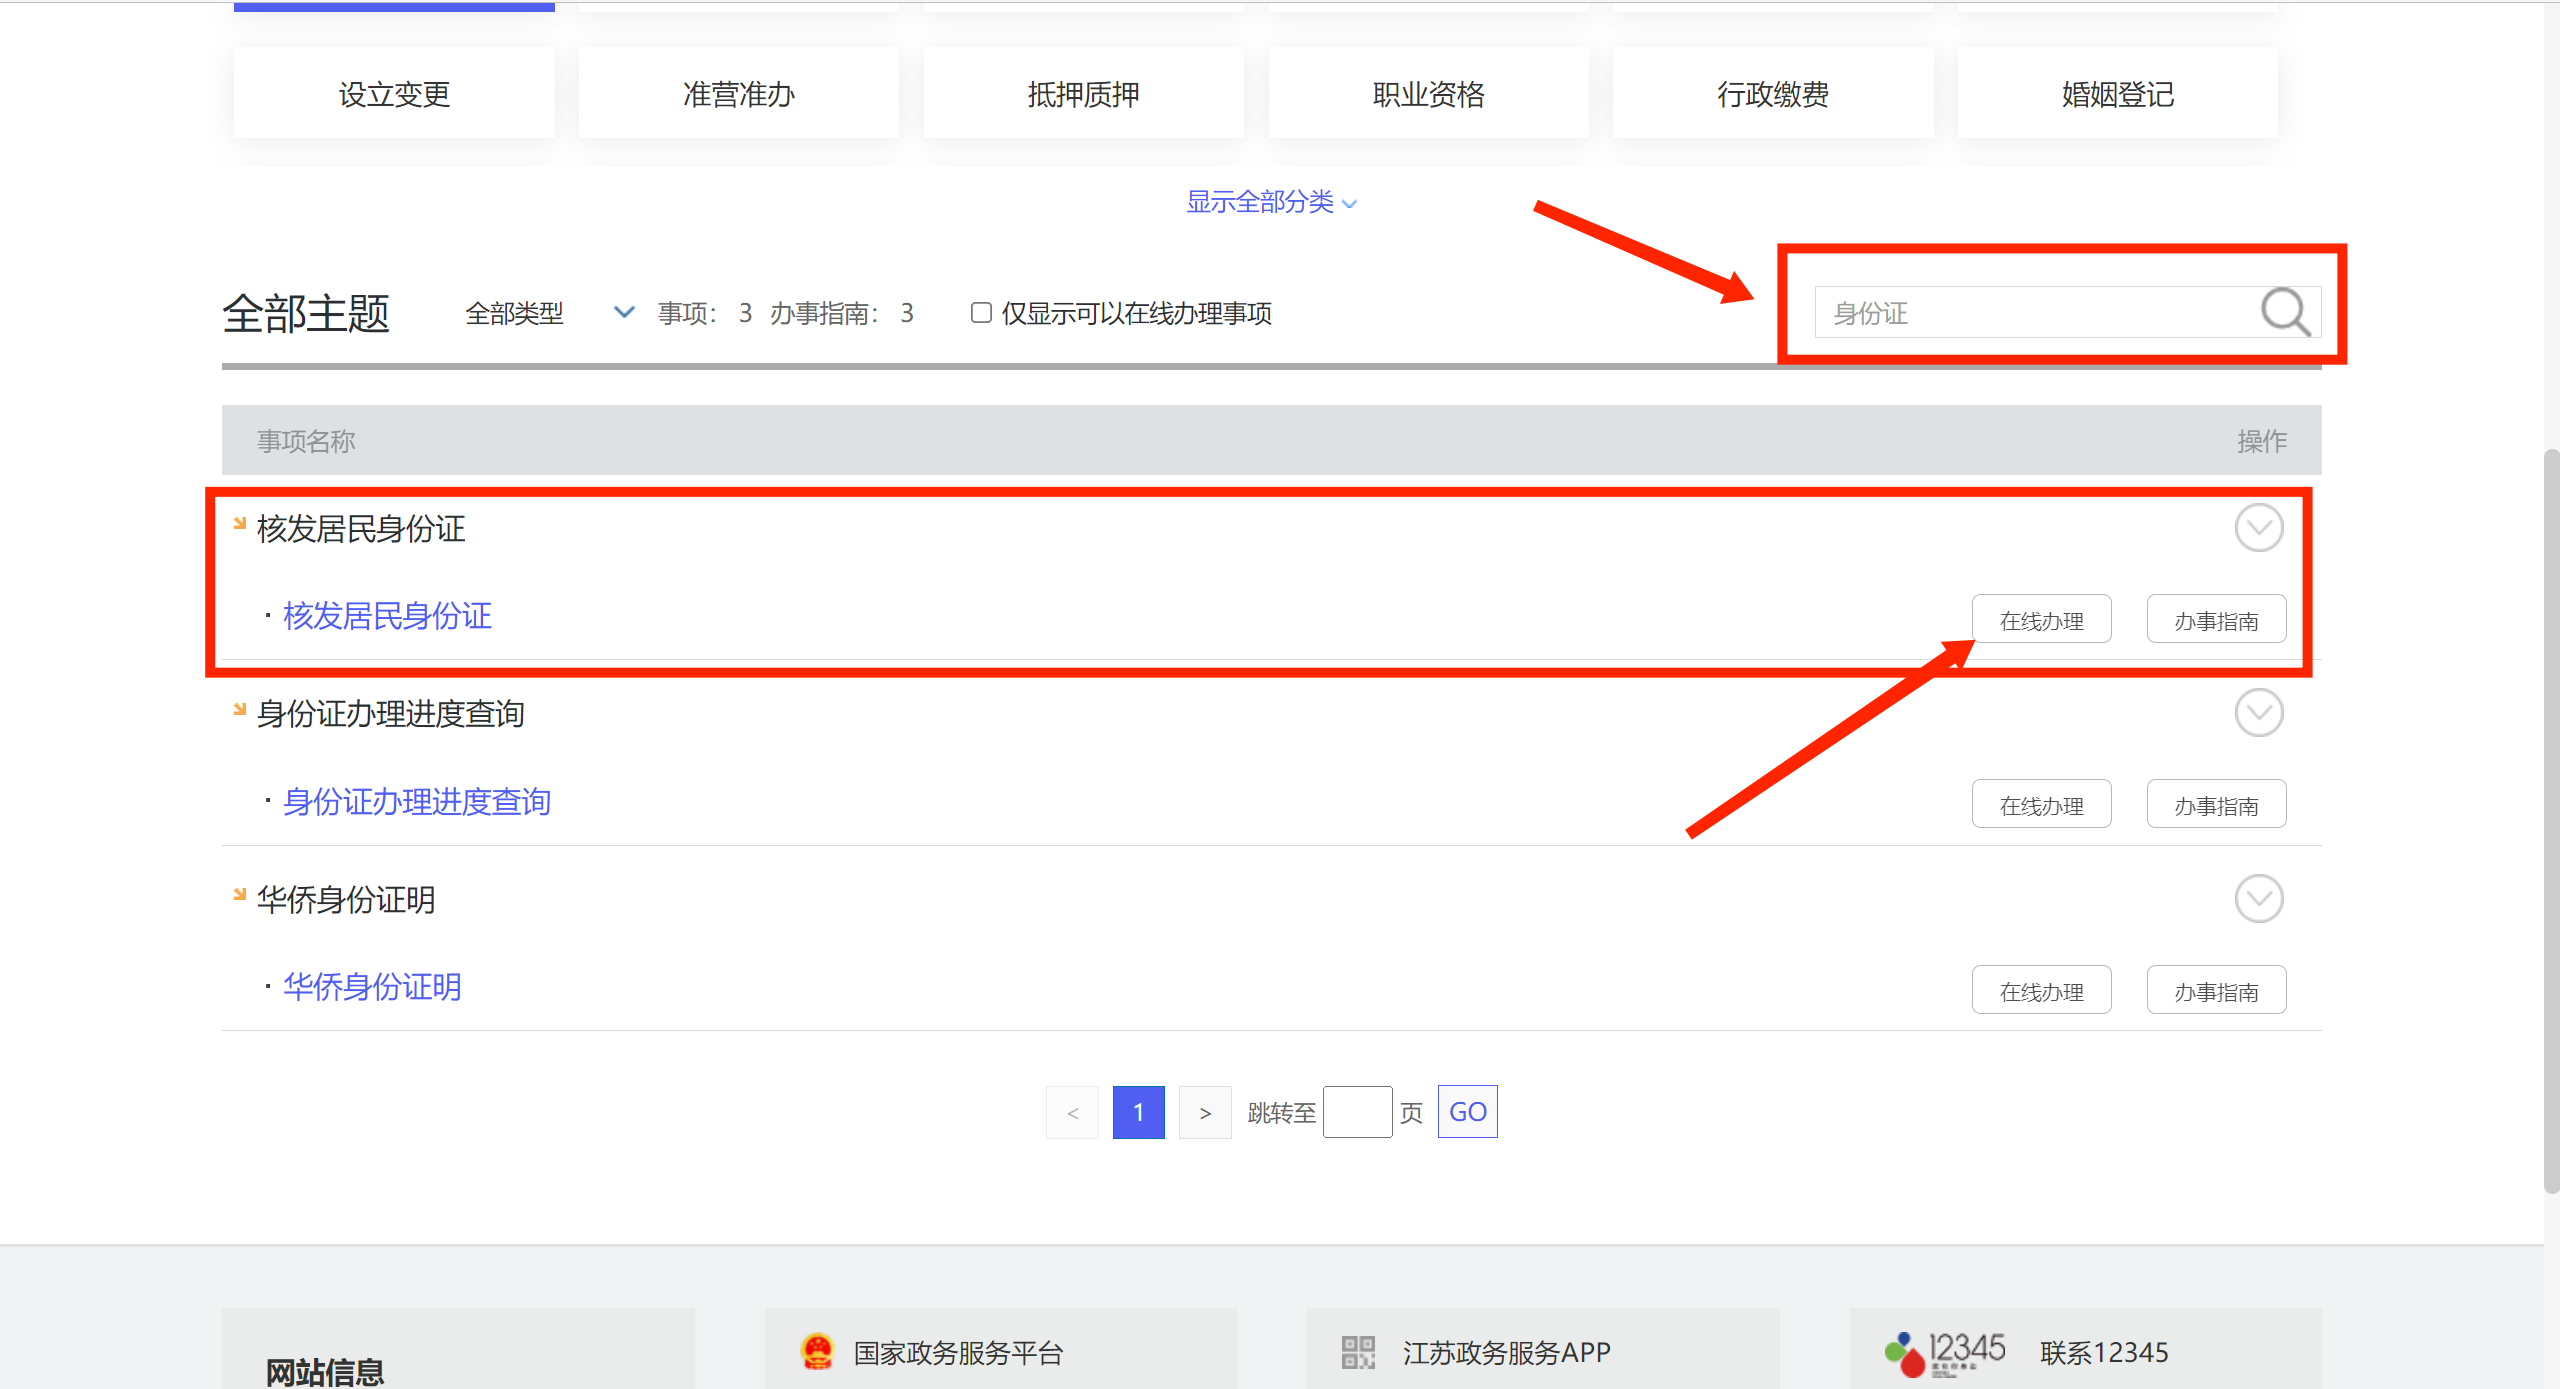Click the 跳转至 page number field
The width and height of the screenshot is (2560, 1389).
pos(1357,1112)
